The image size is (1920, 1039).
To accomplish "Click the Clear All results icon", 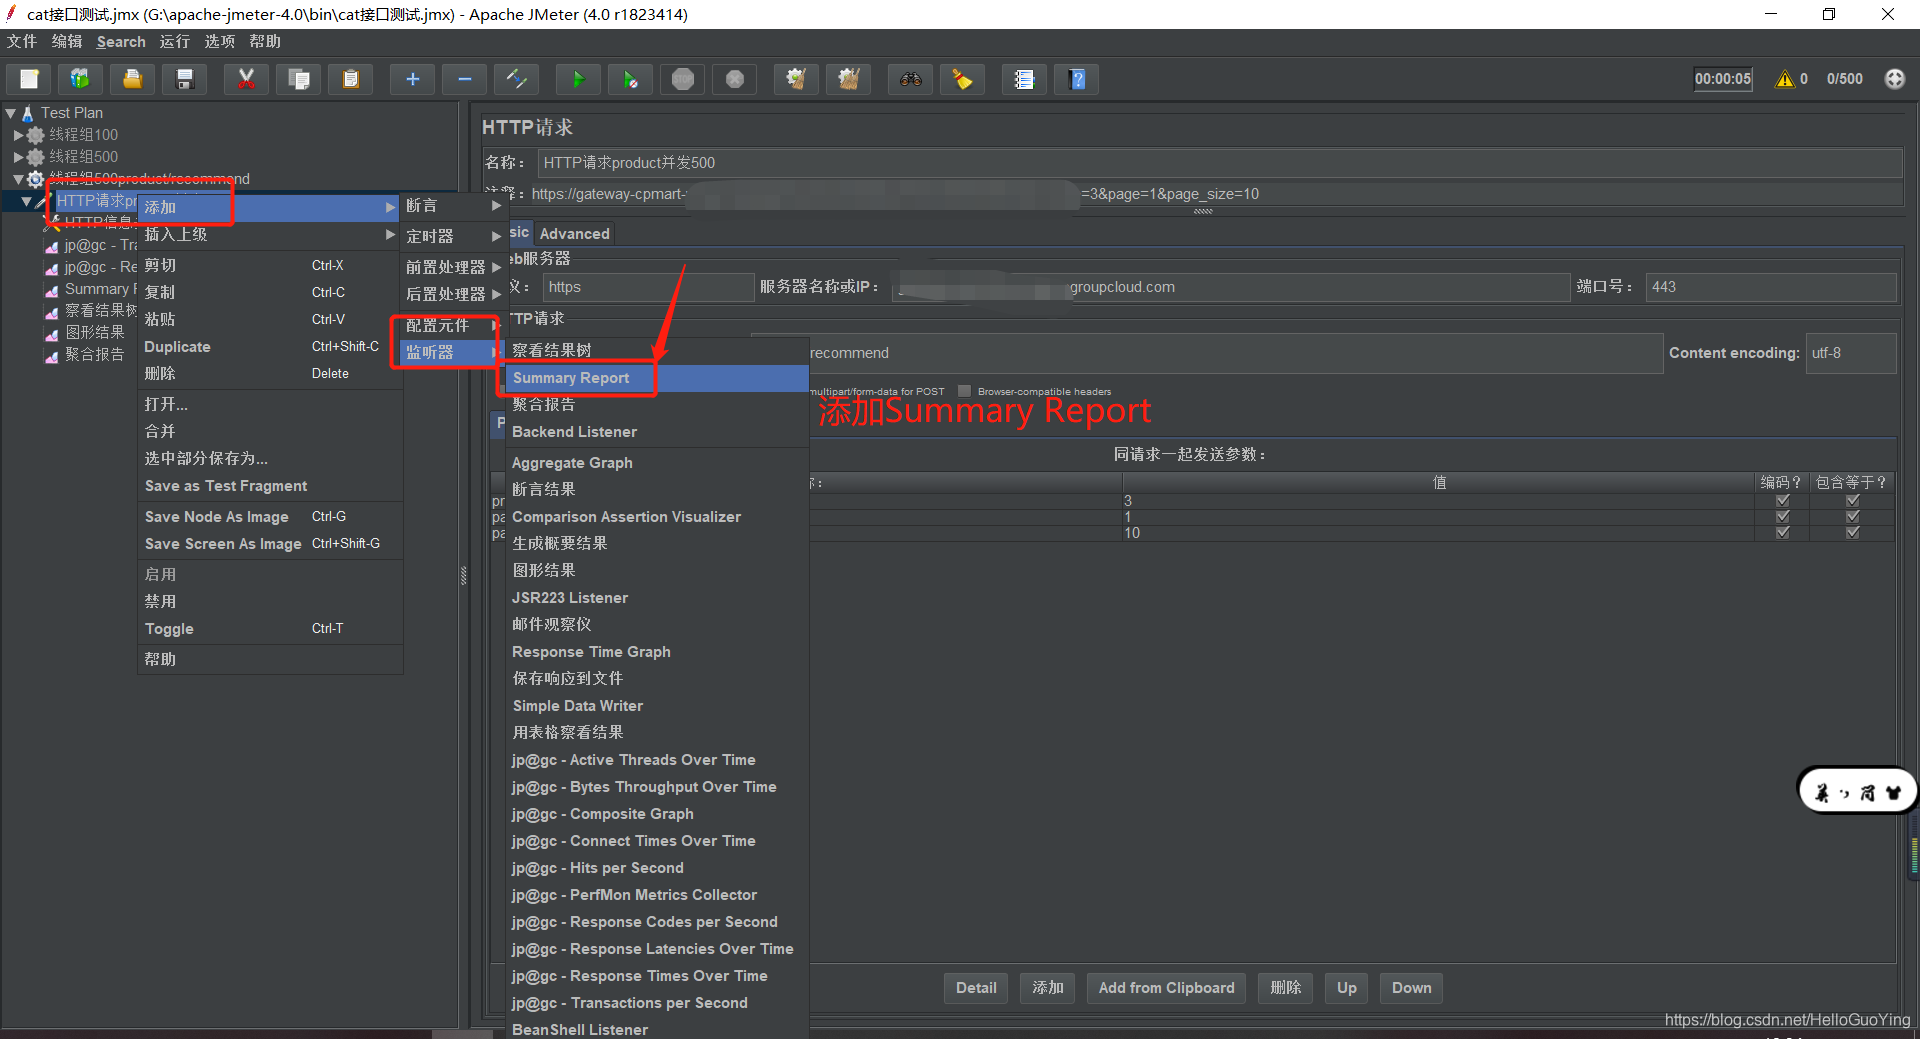I will pyautogui.click(x=848, y=79).
